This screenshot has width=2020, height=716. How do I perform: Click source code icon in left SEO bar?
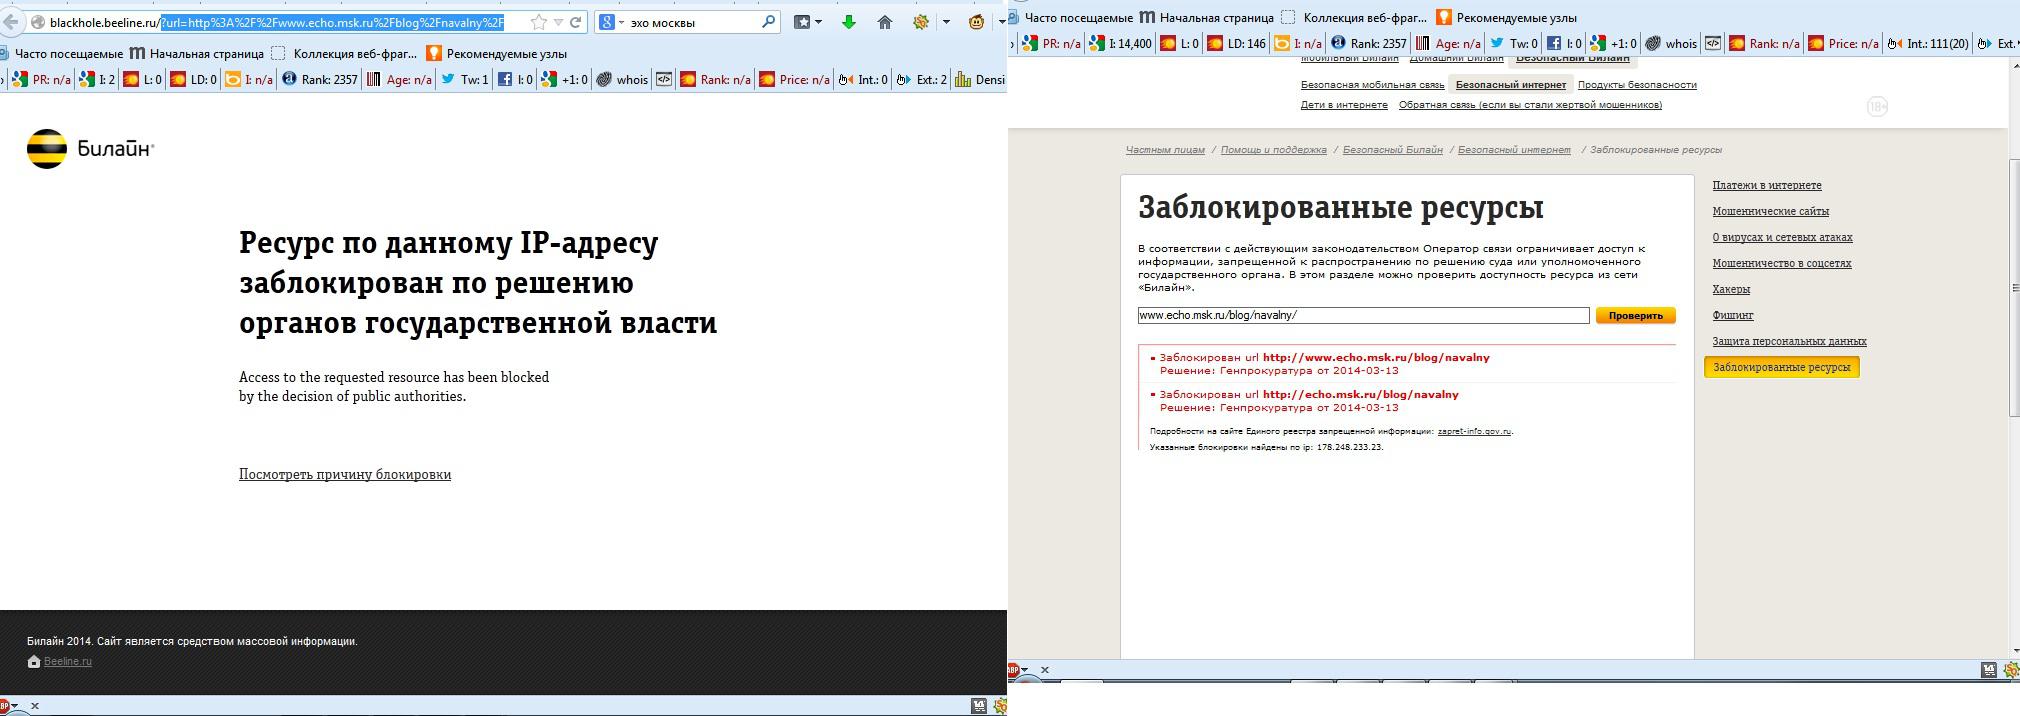coord(664,80)
